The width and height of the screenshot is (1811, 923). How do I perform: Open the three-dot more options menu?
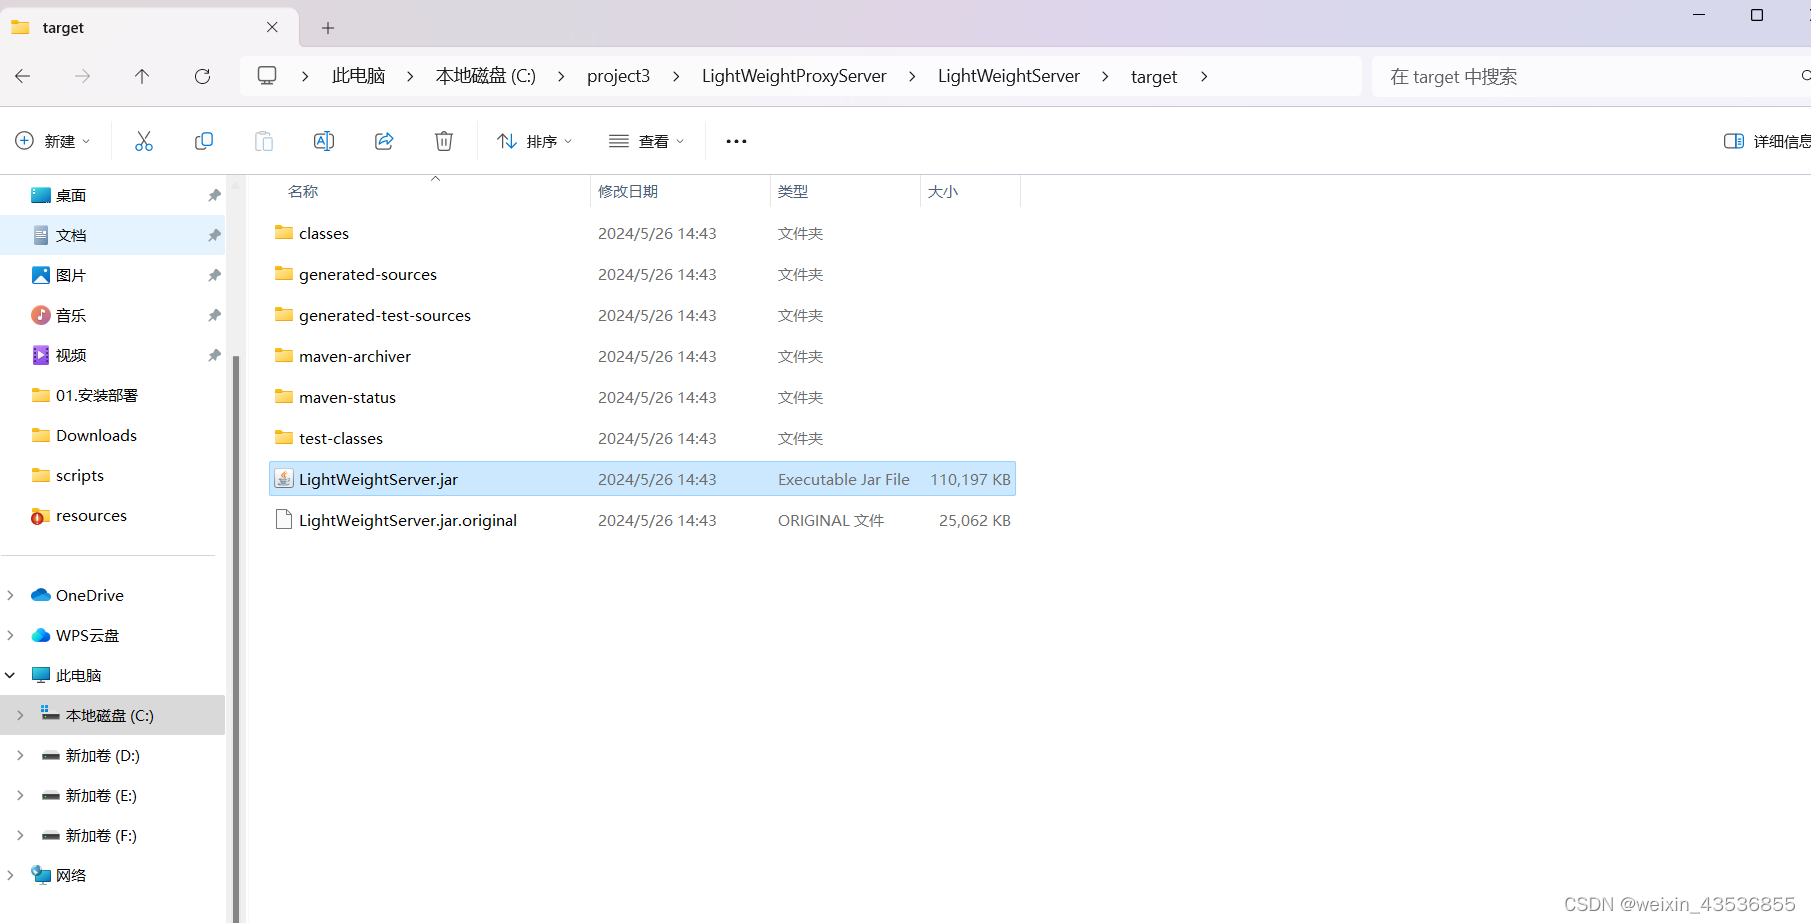[736, 141]
